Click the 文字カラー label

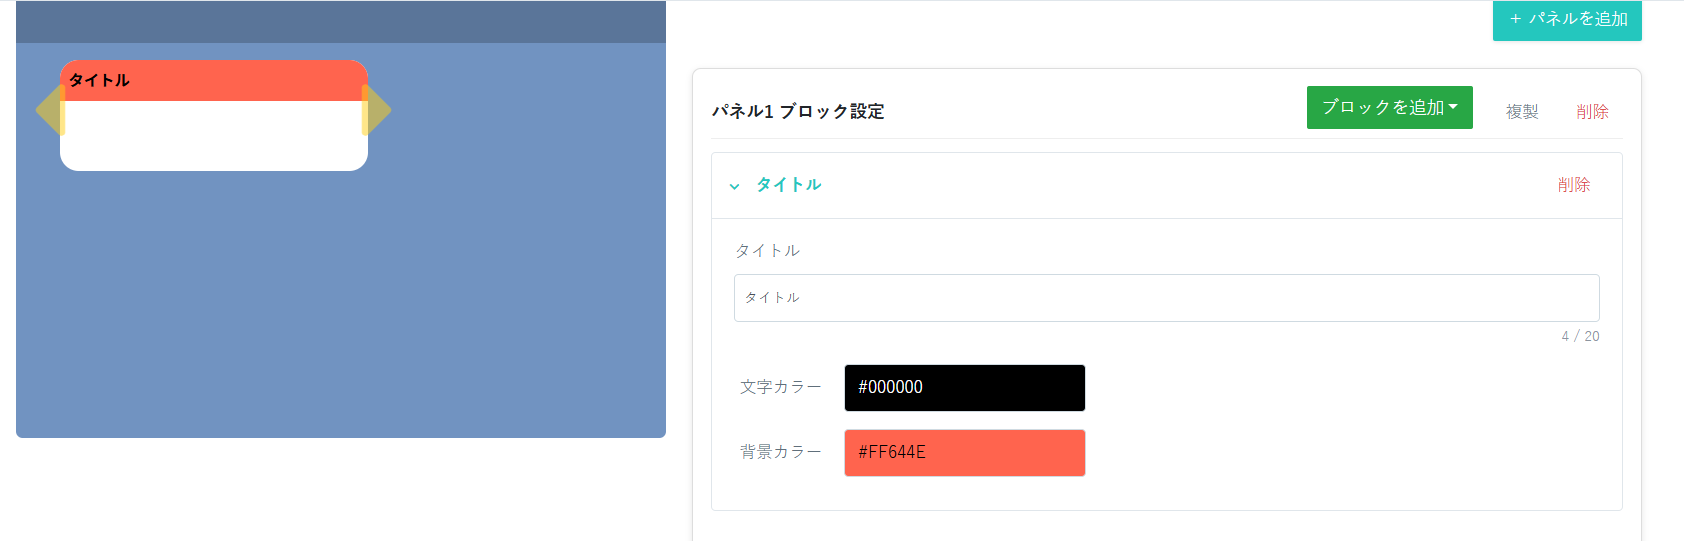[780, 387]
